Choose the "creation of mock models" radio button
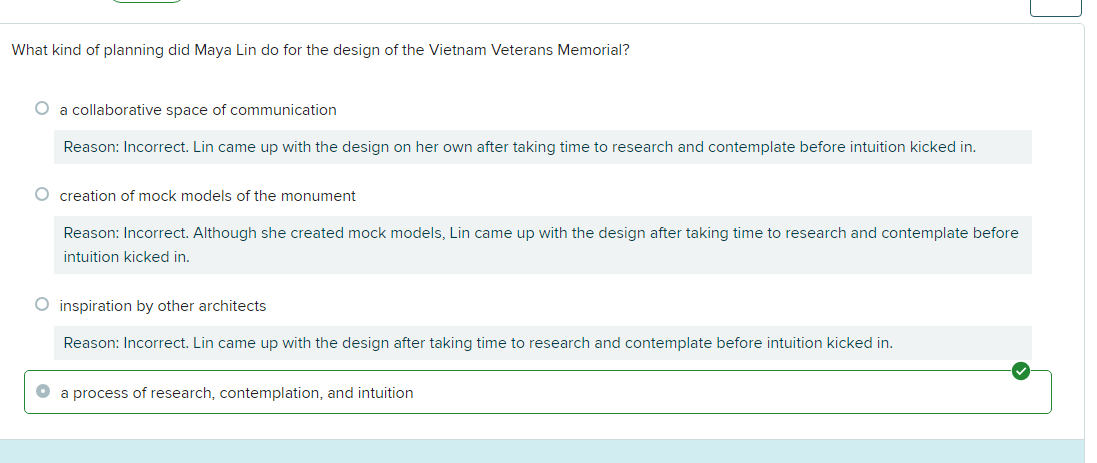Viewport: 1097px width, 463px height. pos(41,195)
